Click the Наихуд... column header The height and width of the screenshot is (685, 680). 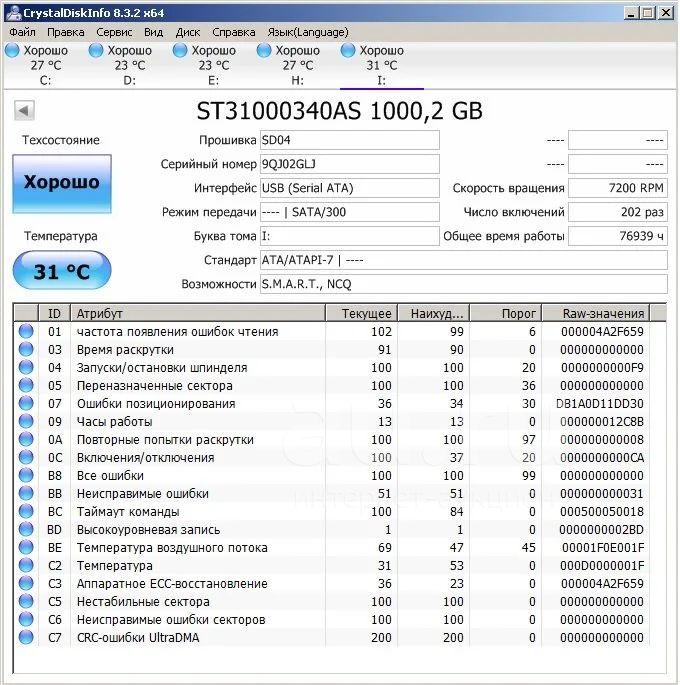(x=434, y=313)
